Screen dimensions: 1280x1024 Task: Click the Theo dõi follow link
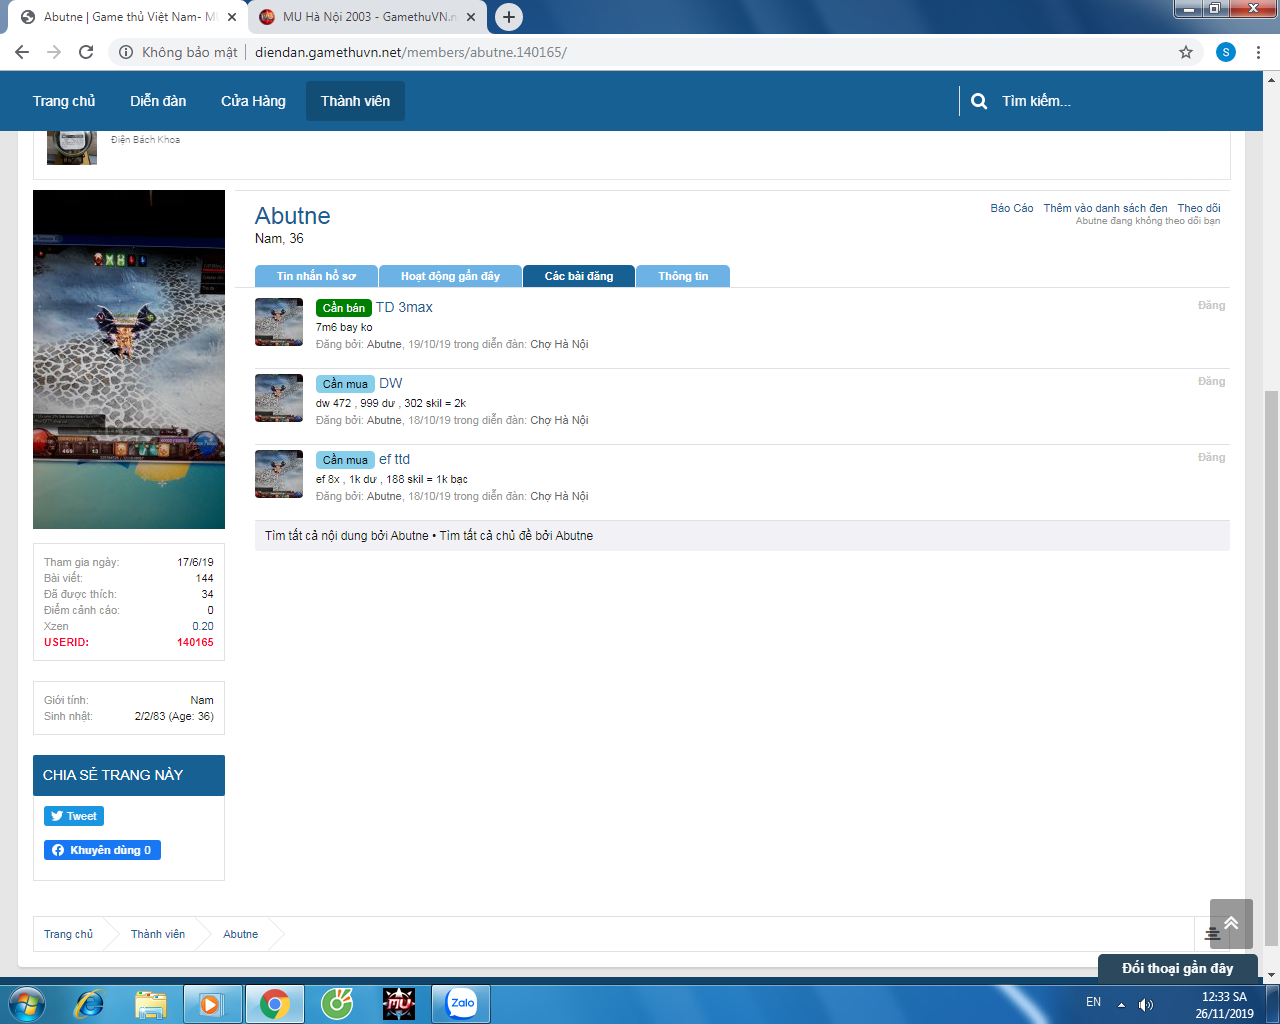tap(1198, 208)
